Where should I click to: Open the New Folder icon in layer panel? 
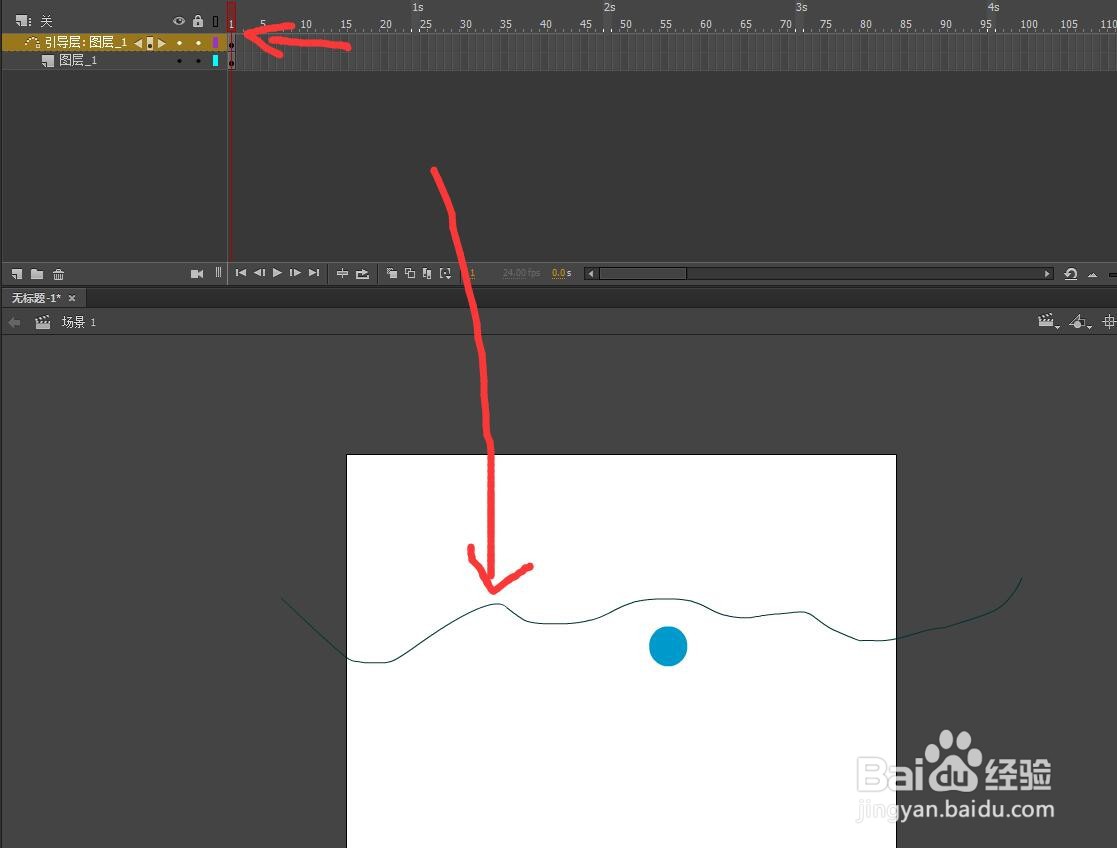[x=37, y=273]
